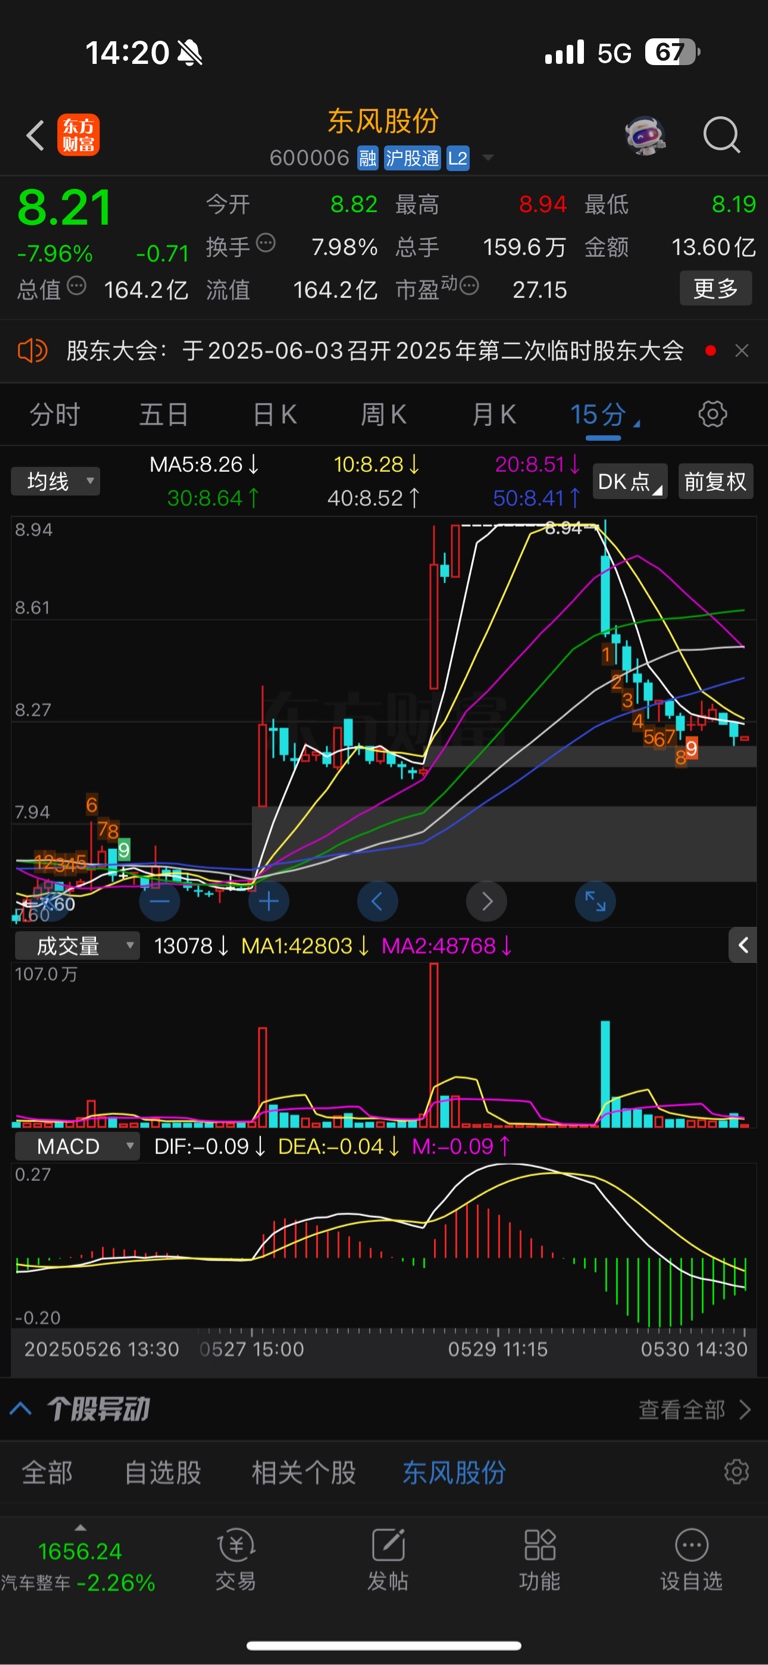Open the robot assistant avatar icon

coord(646,135)
